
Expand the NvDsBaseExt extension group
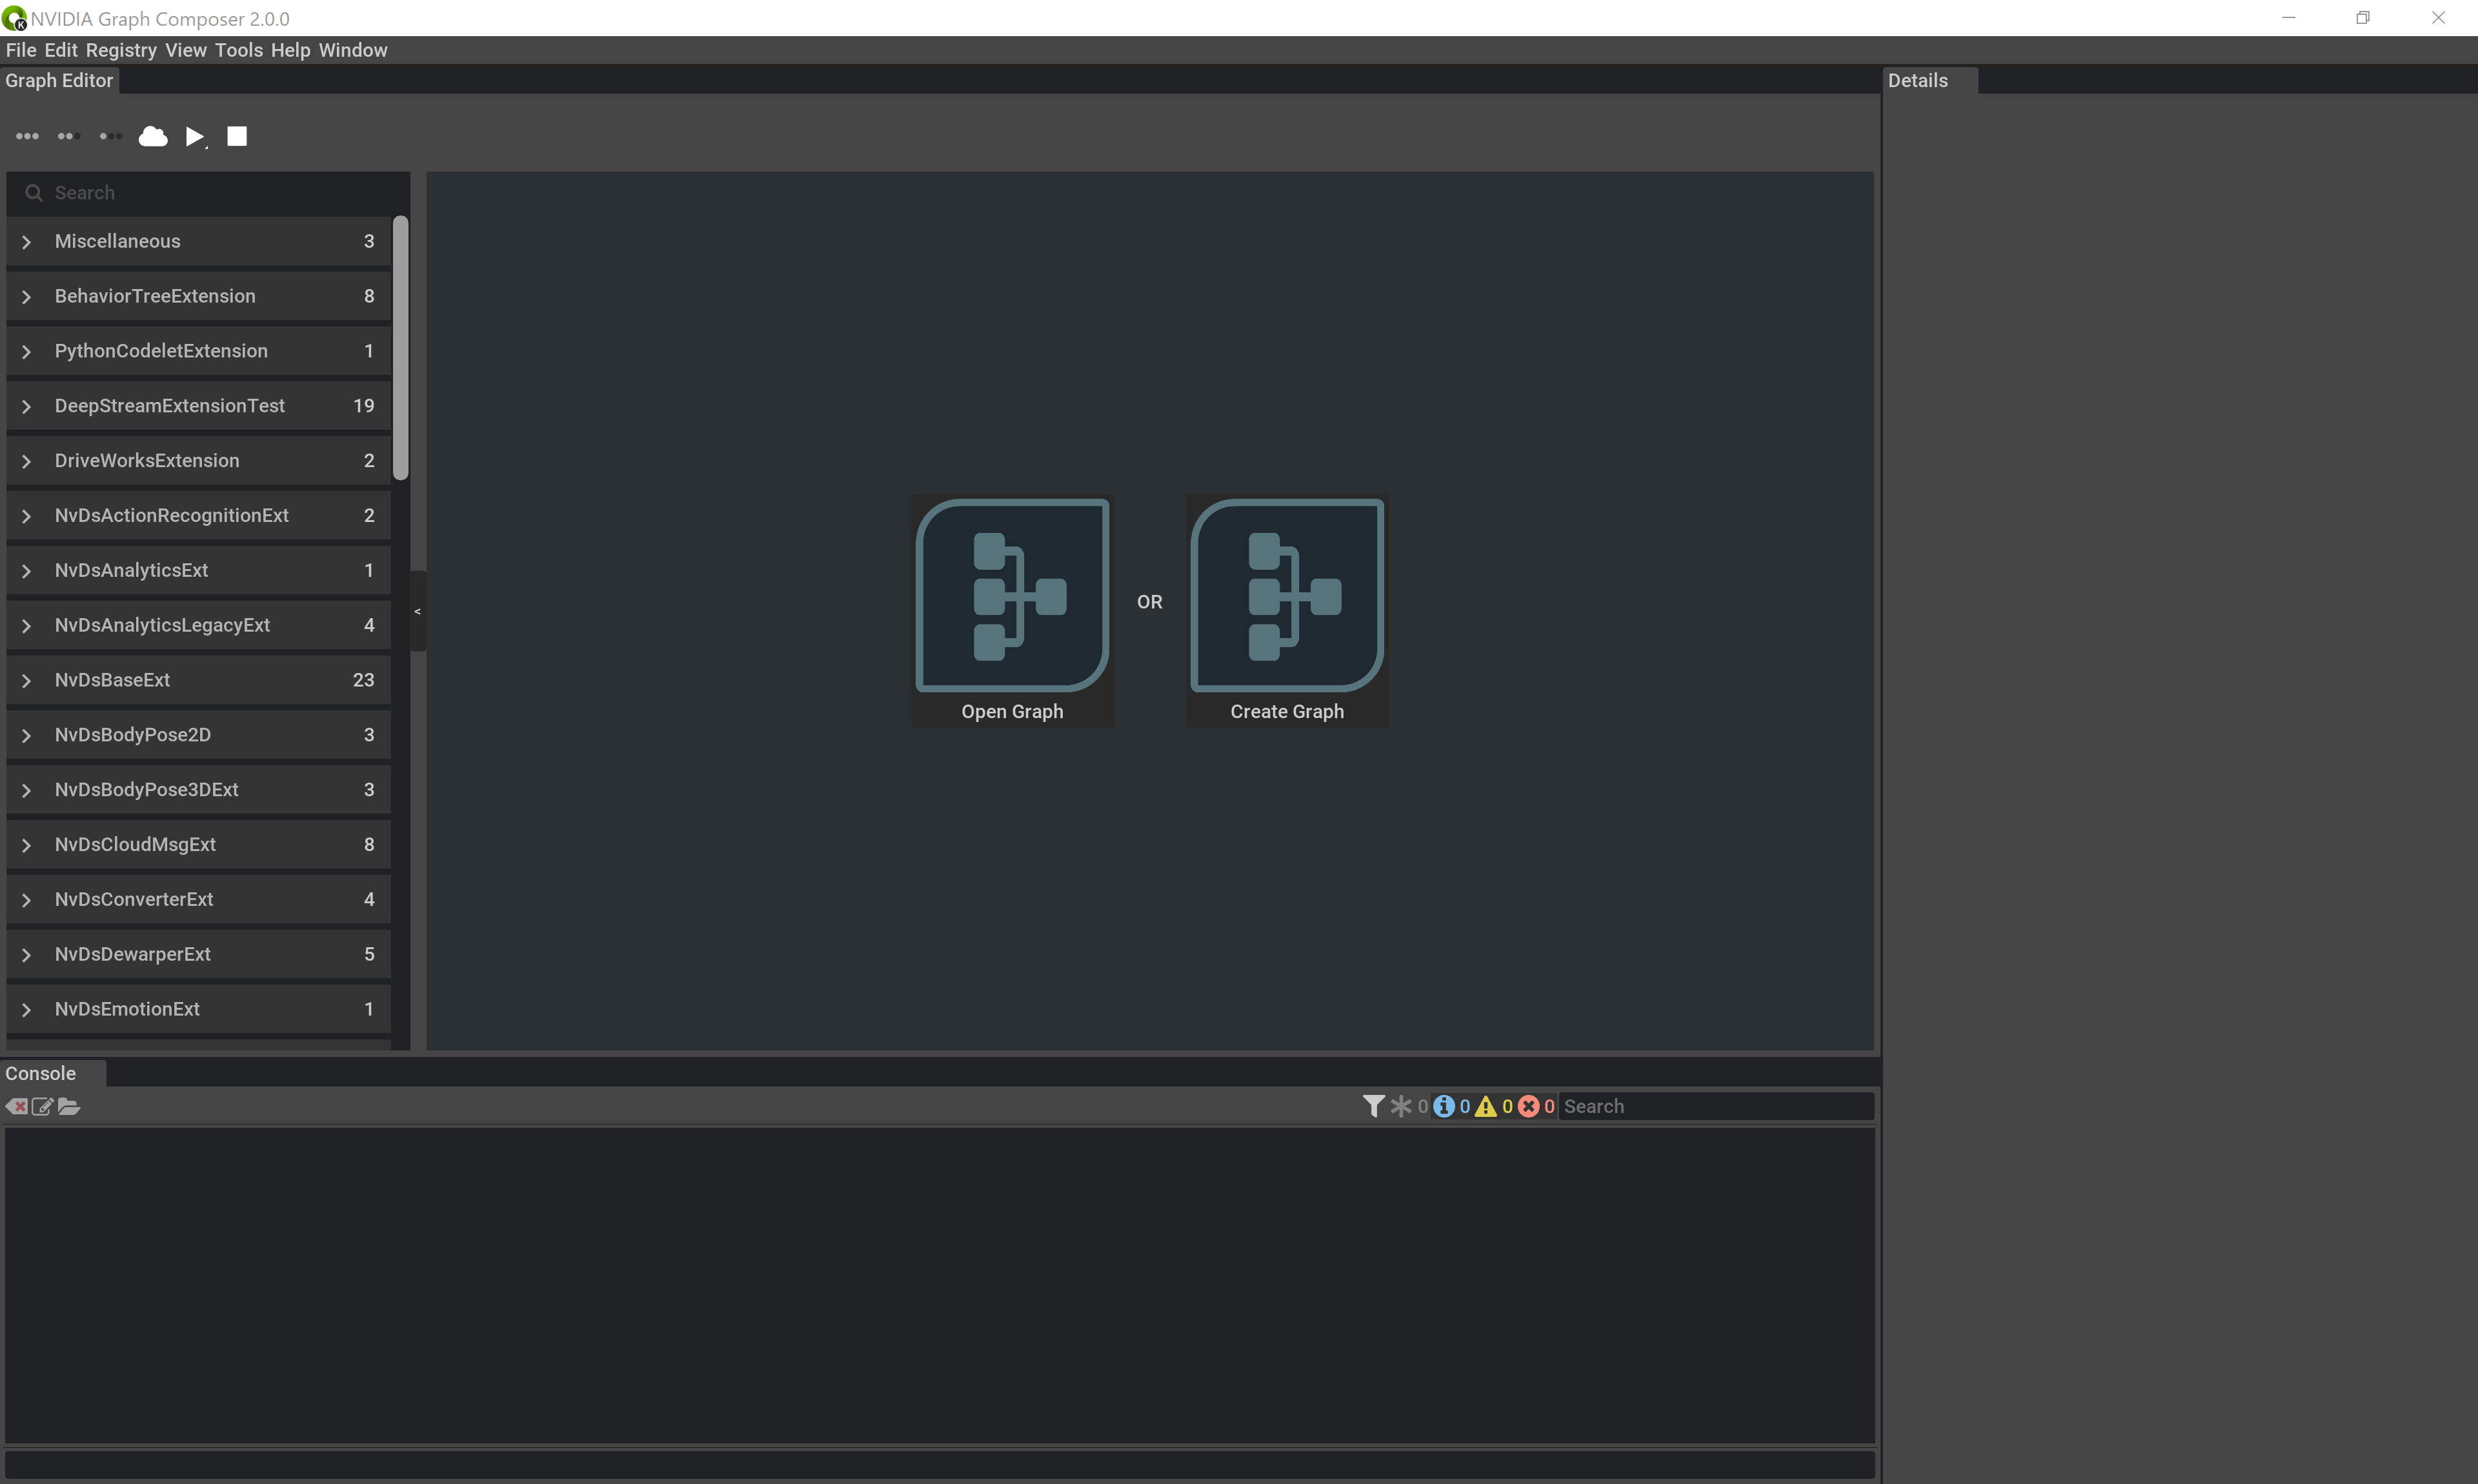[x=26, y=679]
